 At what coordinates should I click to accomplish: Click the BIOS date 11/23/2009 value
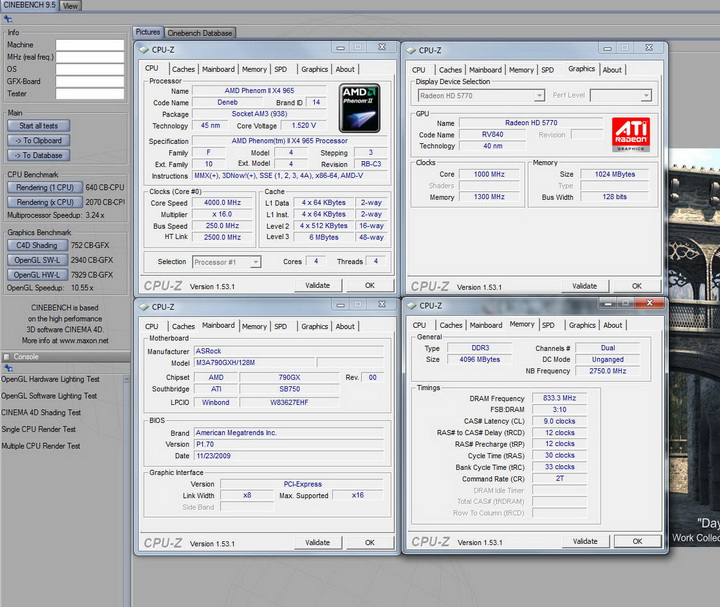[x=288, y=456]
